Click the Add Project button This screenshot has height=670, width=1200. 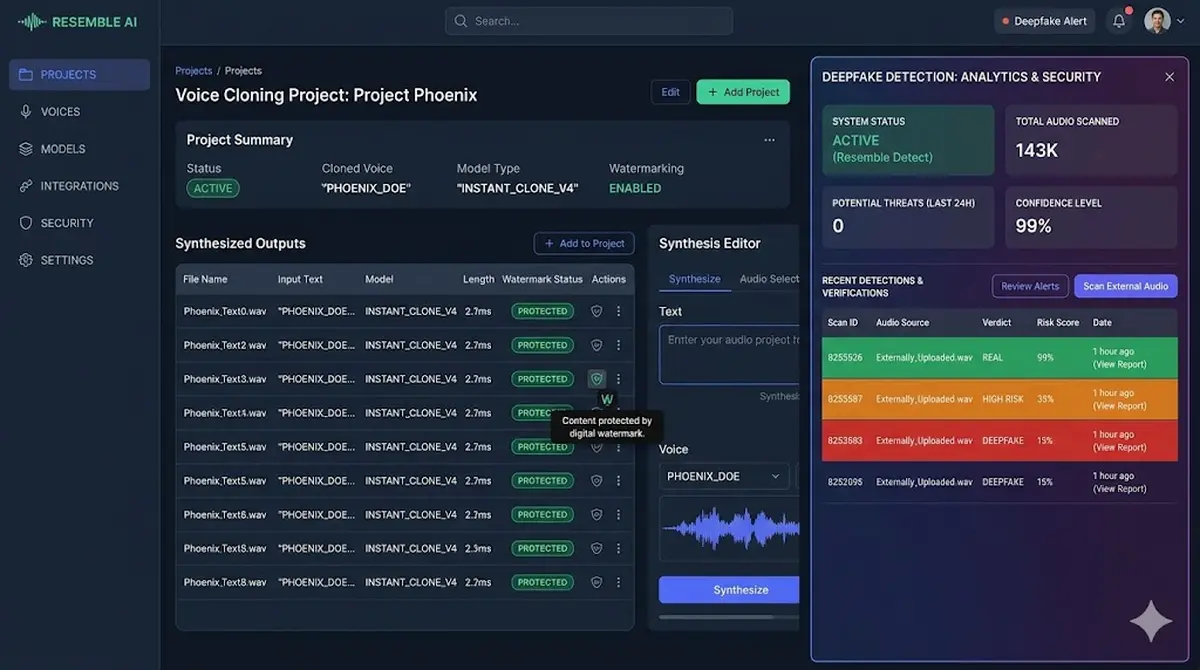[x=743, y=92]
